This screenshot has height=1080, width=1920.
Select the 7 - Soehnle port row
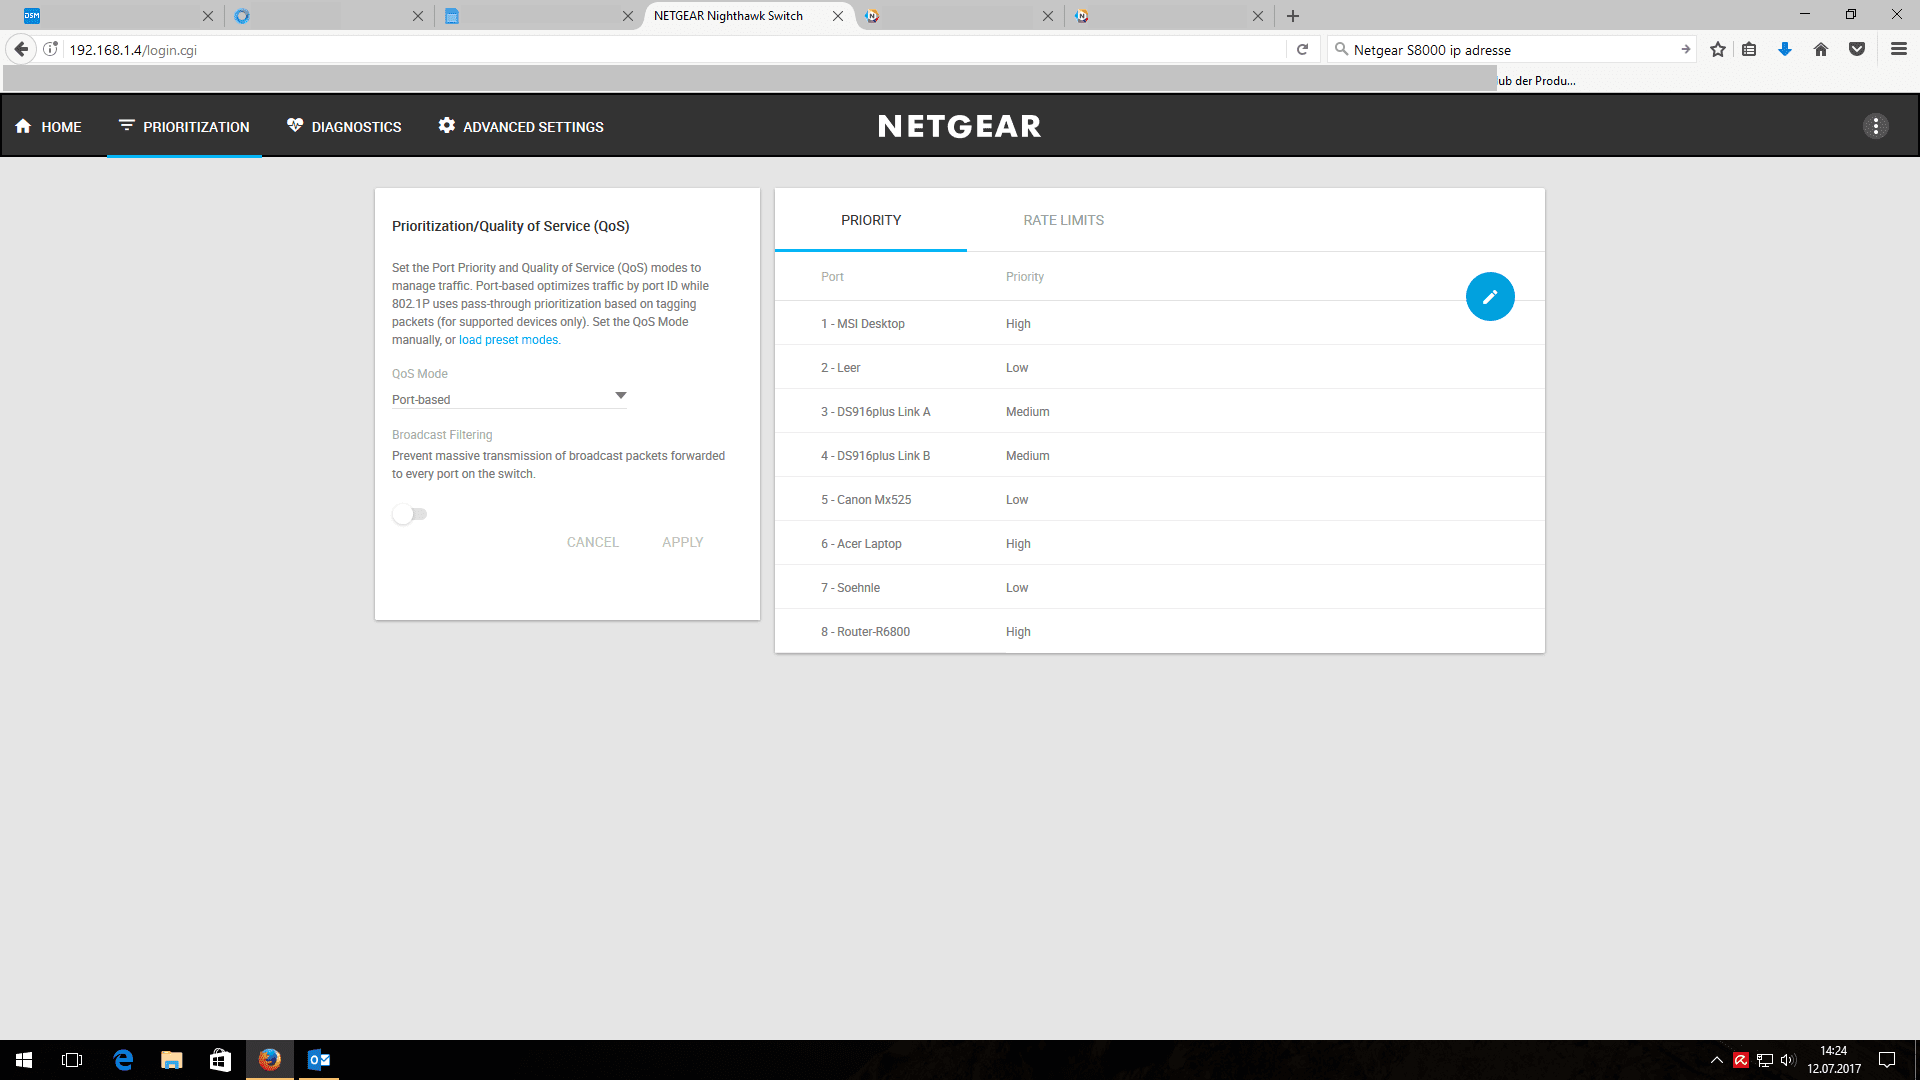pos(1160,587)
